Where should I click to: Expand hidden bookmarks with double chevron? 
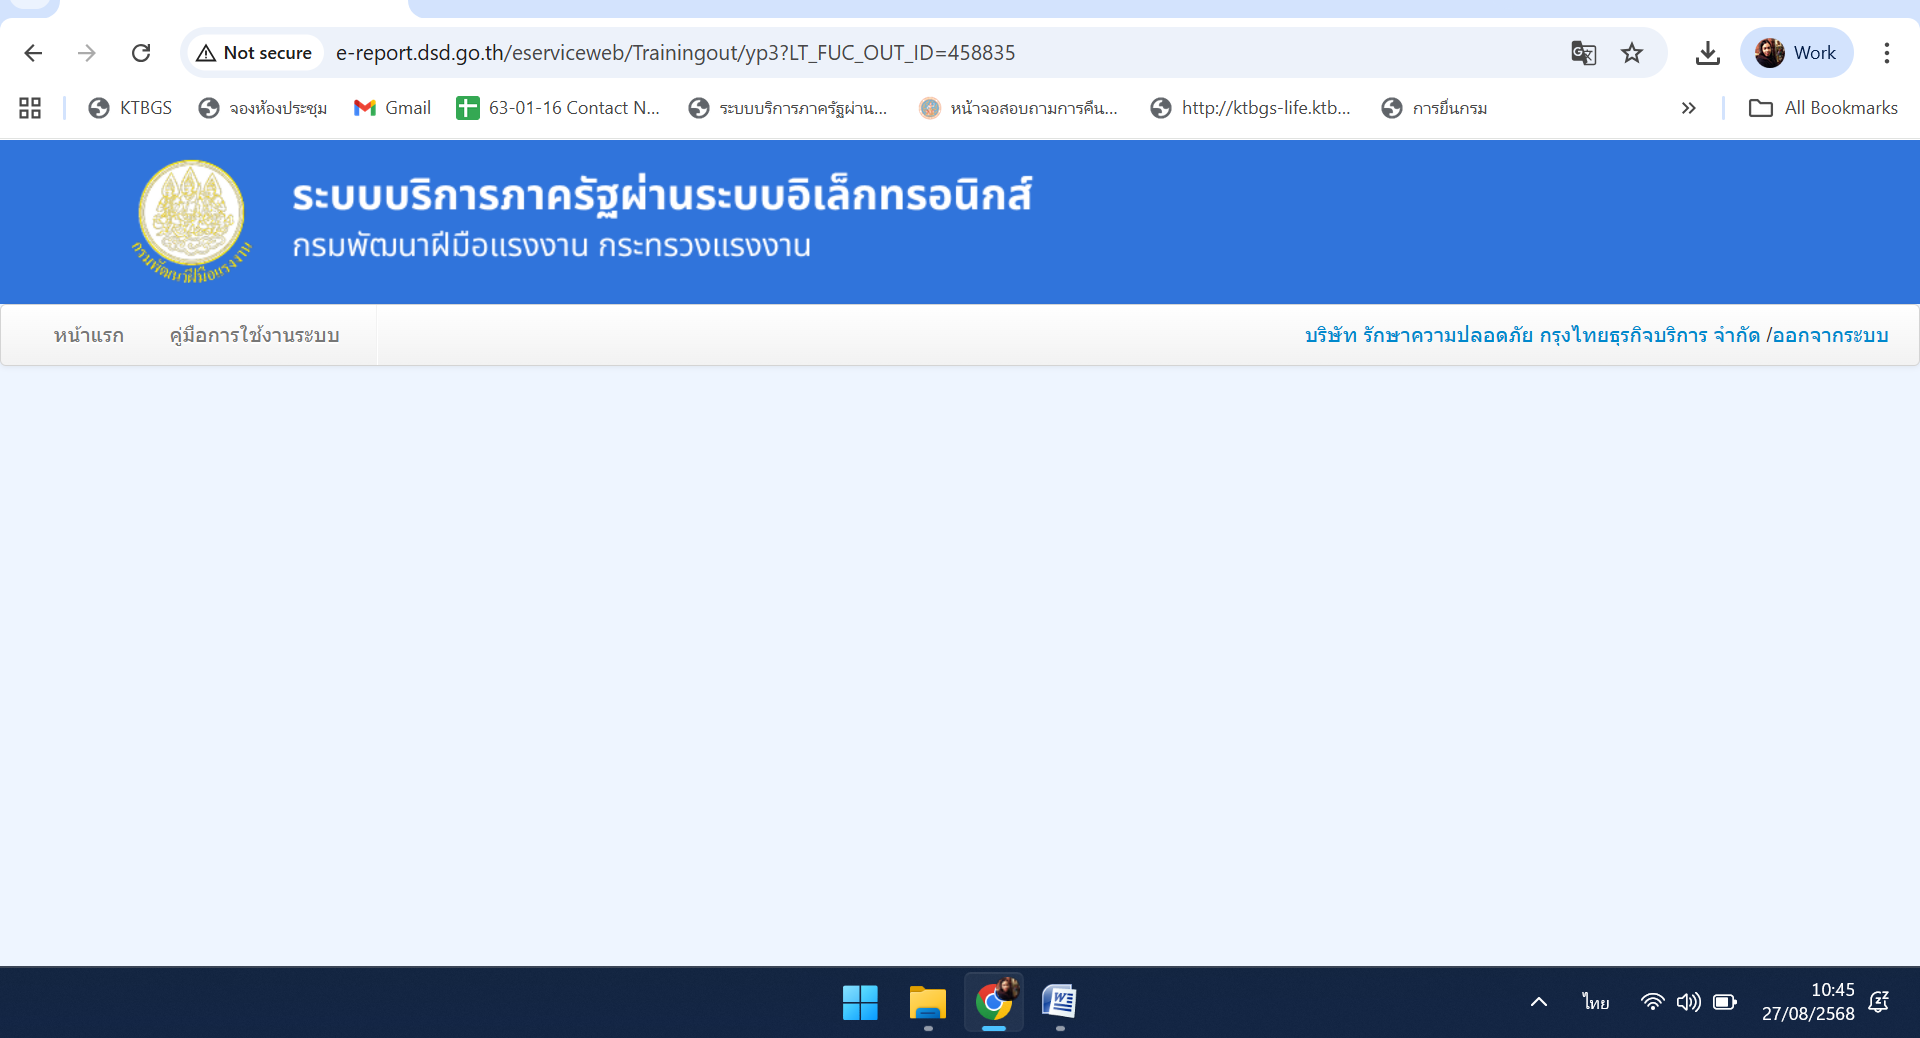point(1688,108)
